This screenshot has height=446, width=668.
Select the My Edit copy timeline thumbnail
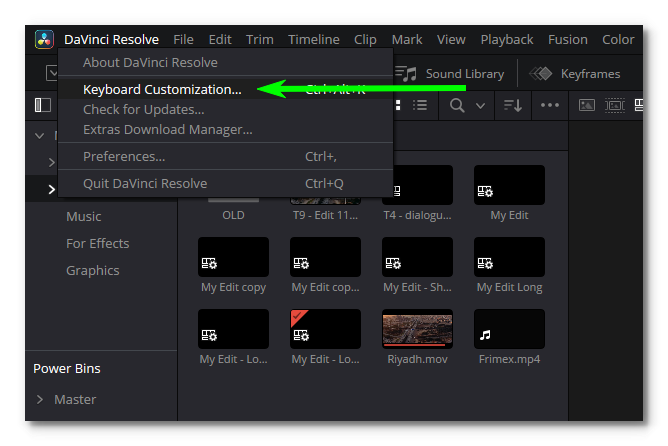(x=233, y=257)
